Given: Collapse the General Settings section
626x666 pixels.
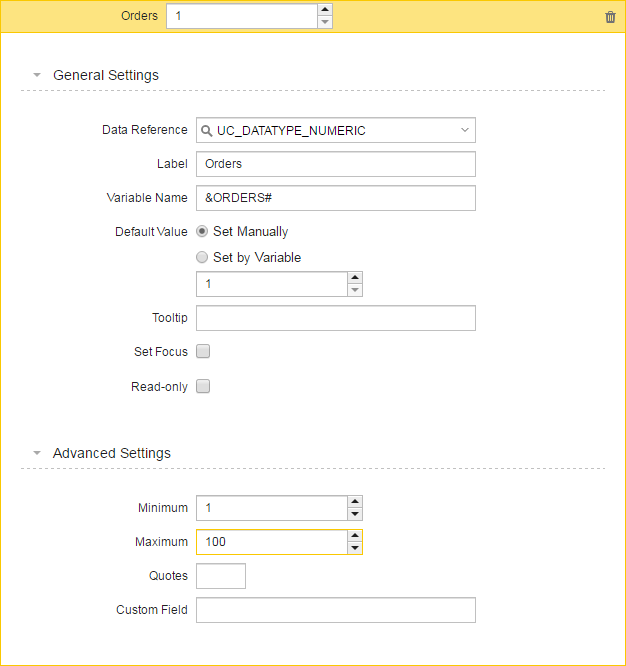Looking at the screenshot, I should [37, 75].
